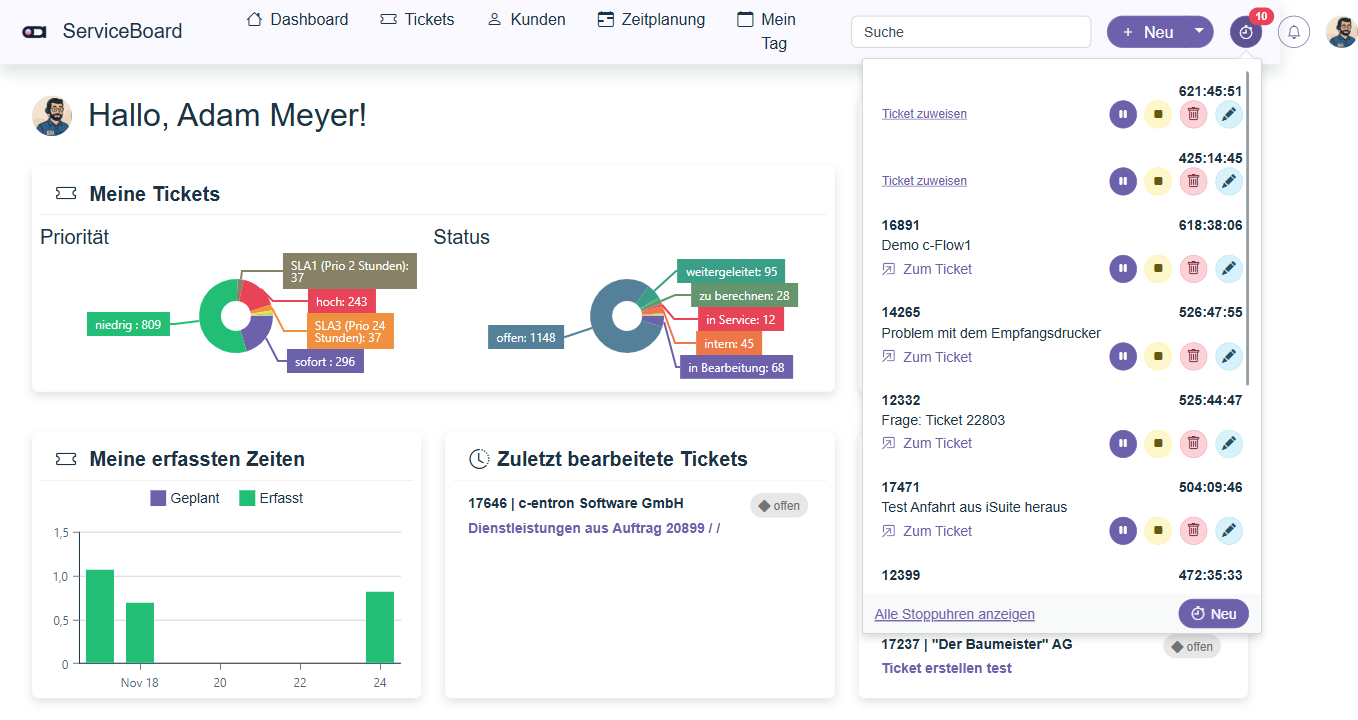This screenshot has height=720, width=1358.
Task: Expand the Neu button dropdown arrow
Action: pyautogui.click(x=1199, y=32)
